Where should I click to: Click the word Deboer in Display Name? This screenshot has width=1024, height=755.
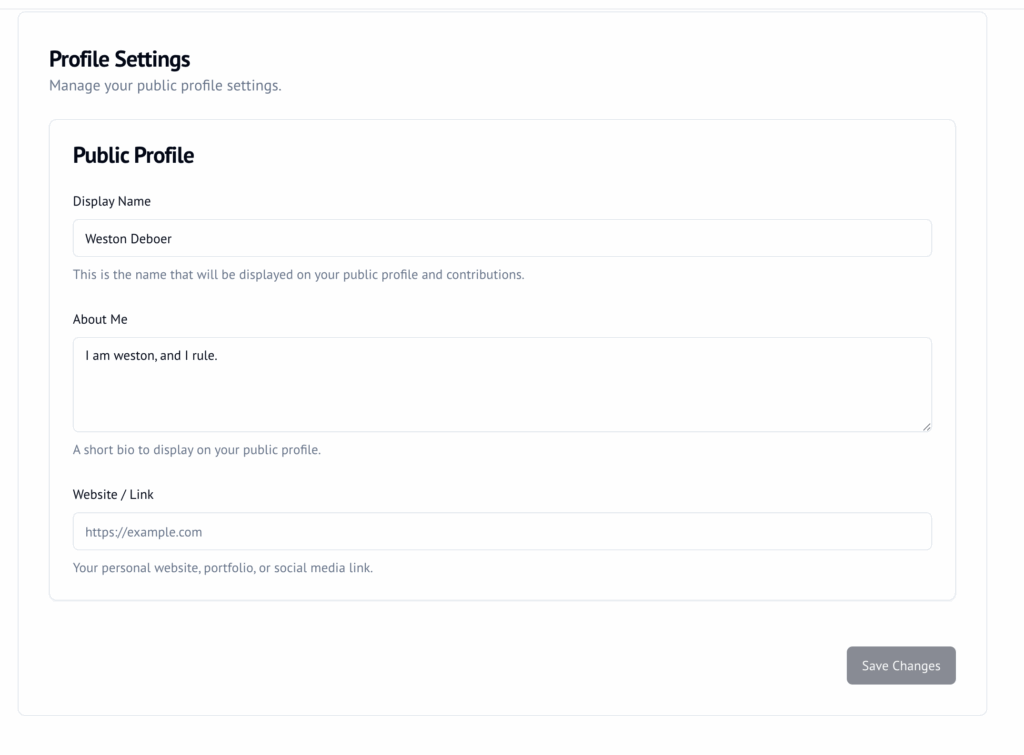click(x=151, y=239)
